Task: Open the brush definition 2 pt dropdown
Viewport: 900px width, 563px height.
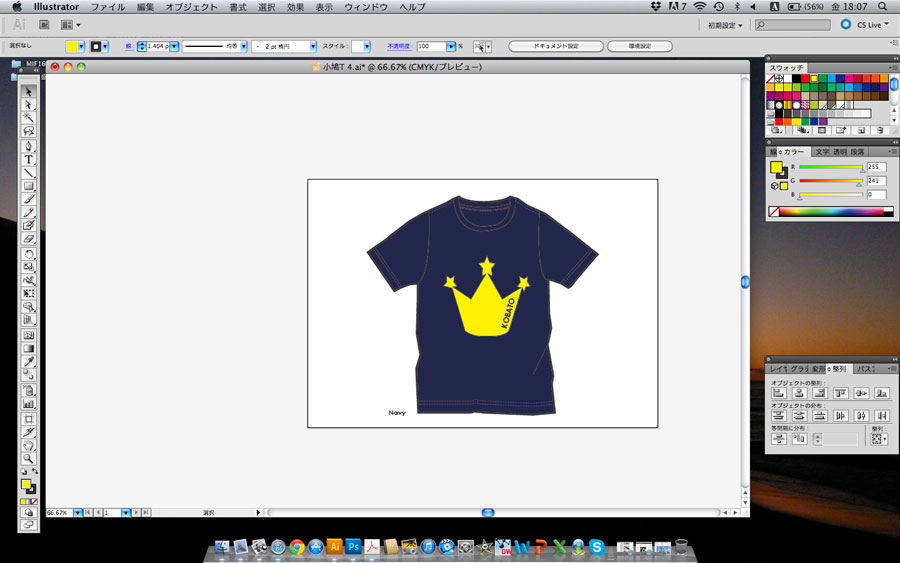Action: tap(313, 46)
